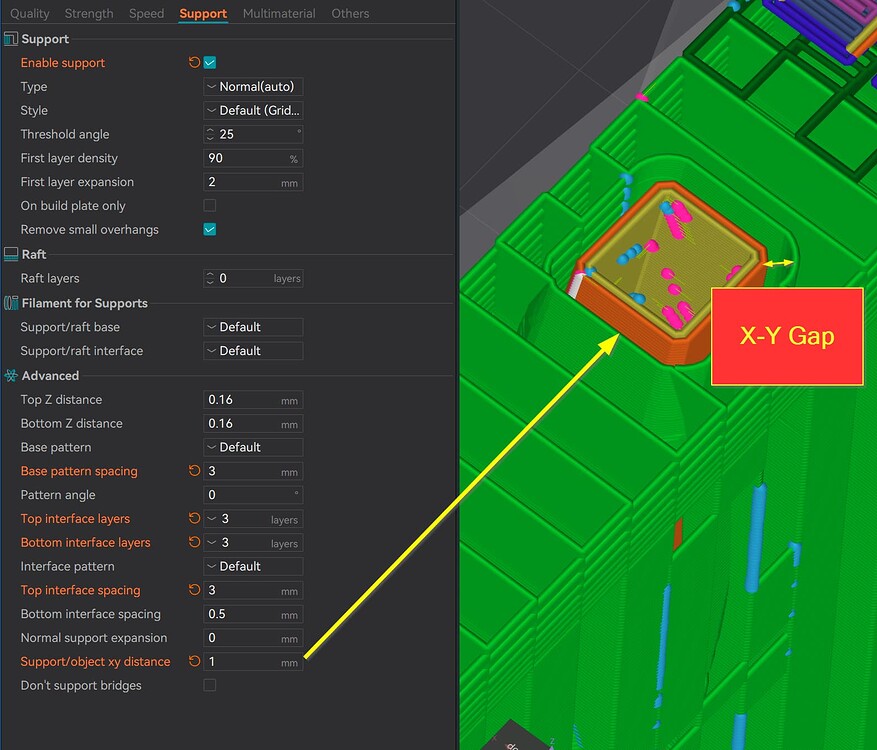Switch to the Quality tab

pyautogui.click(x=30, y=13)
